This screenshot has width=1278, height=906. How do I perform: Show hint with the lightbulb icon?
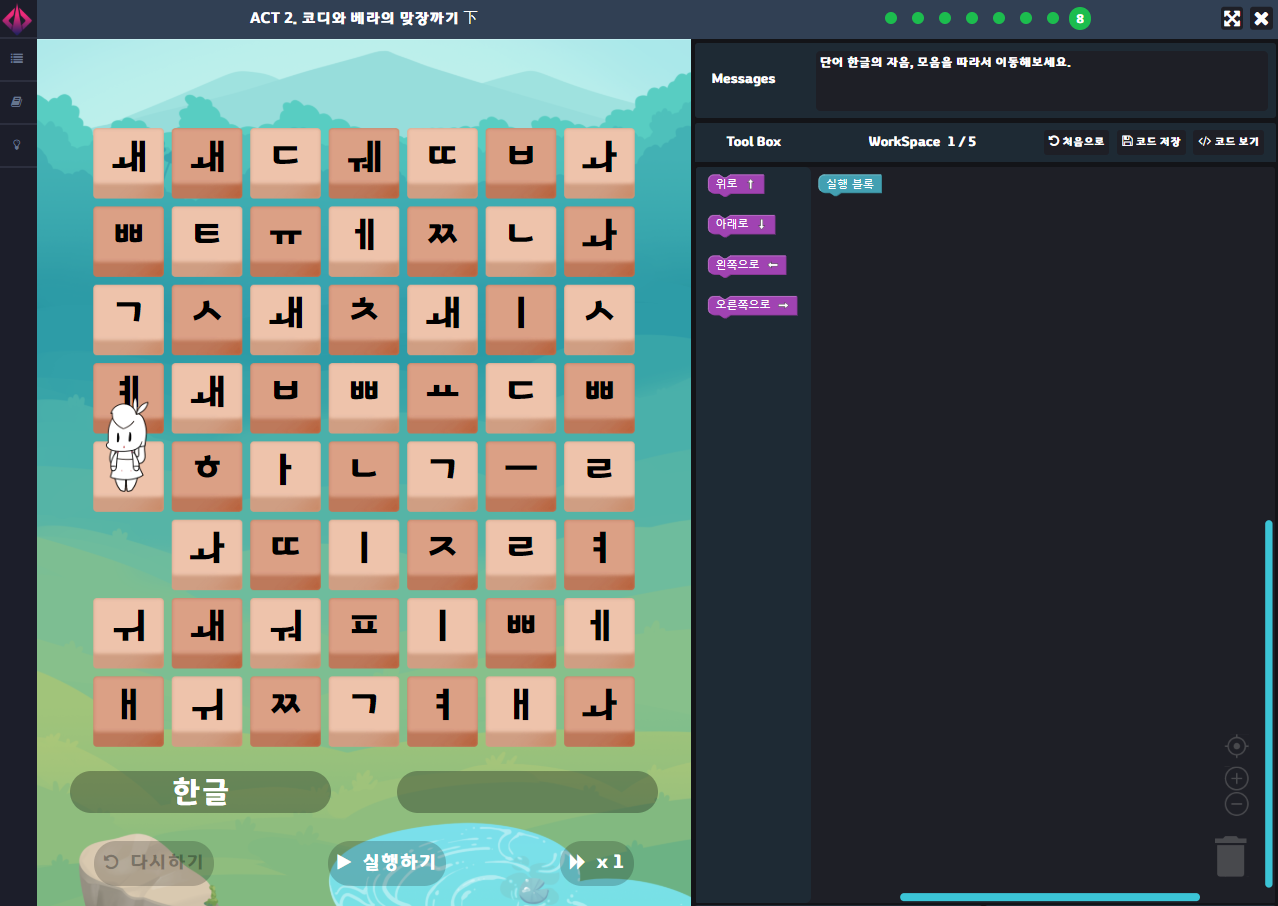coord(17,145)
